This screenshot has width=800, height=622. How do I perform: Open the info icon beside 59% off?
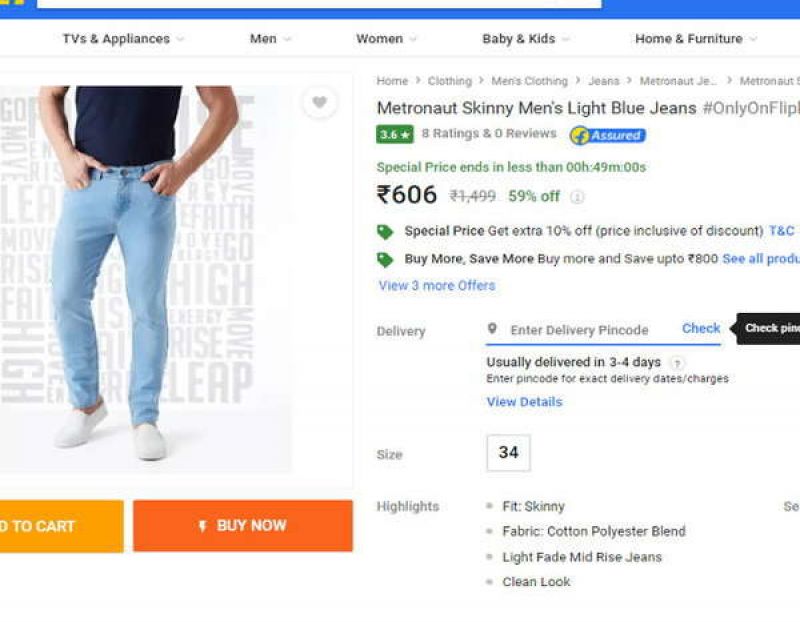[578, 197]
